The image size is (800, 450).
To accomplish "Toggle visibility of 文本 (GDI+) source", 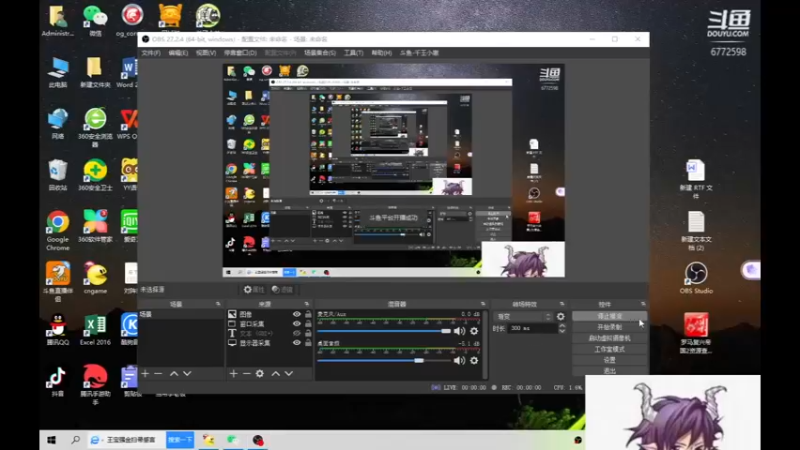I will [296, 333].
